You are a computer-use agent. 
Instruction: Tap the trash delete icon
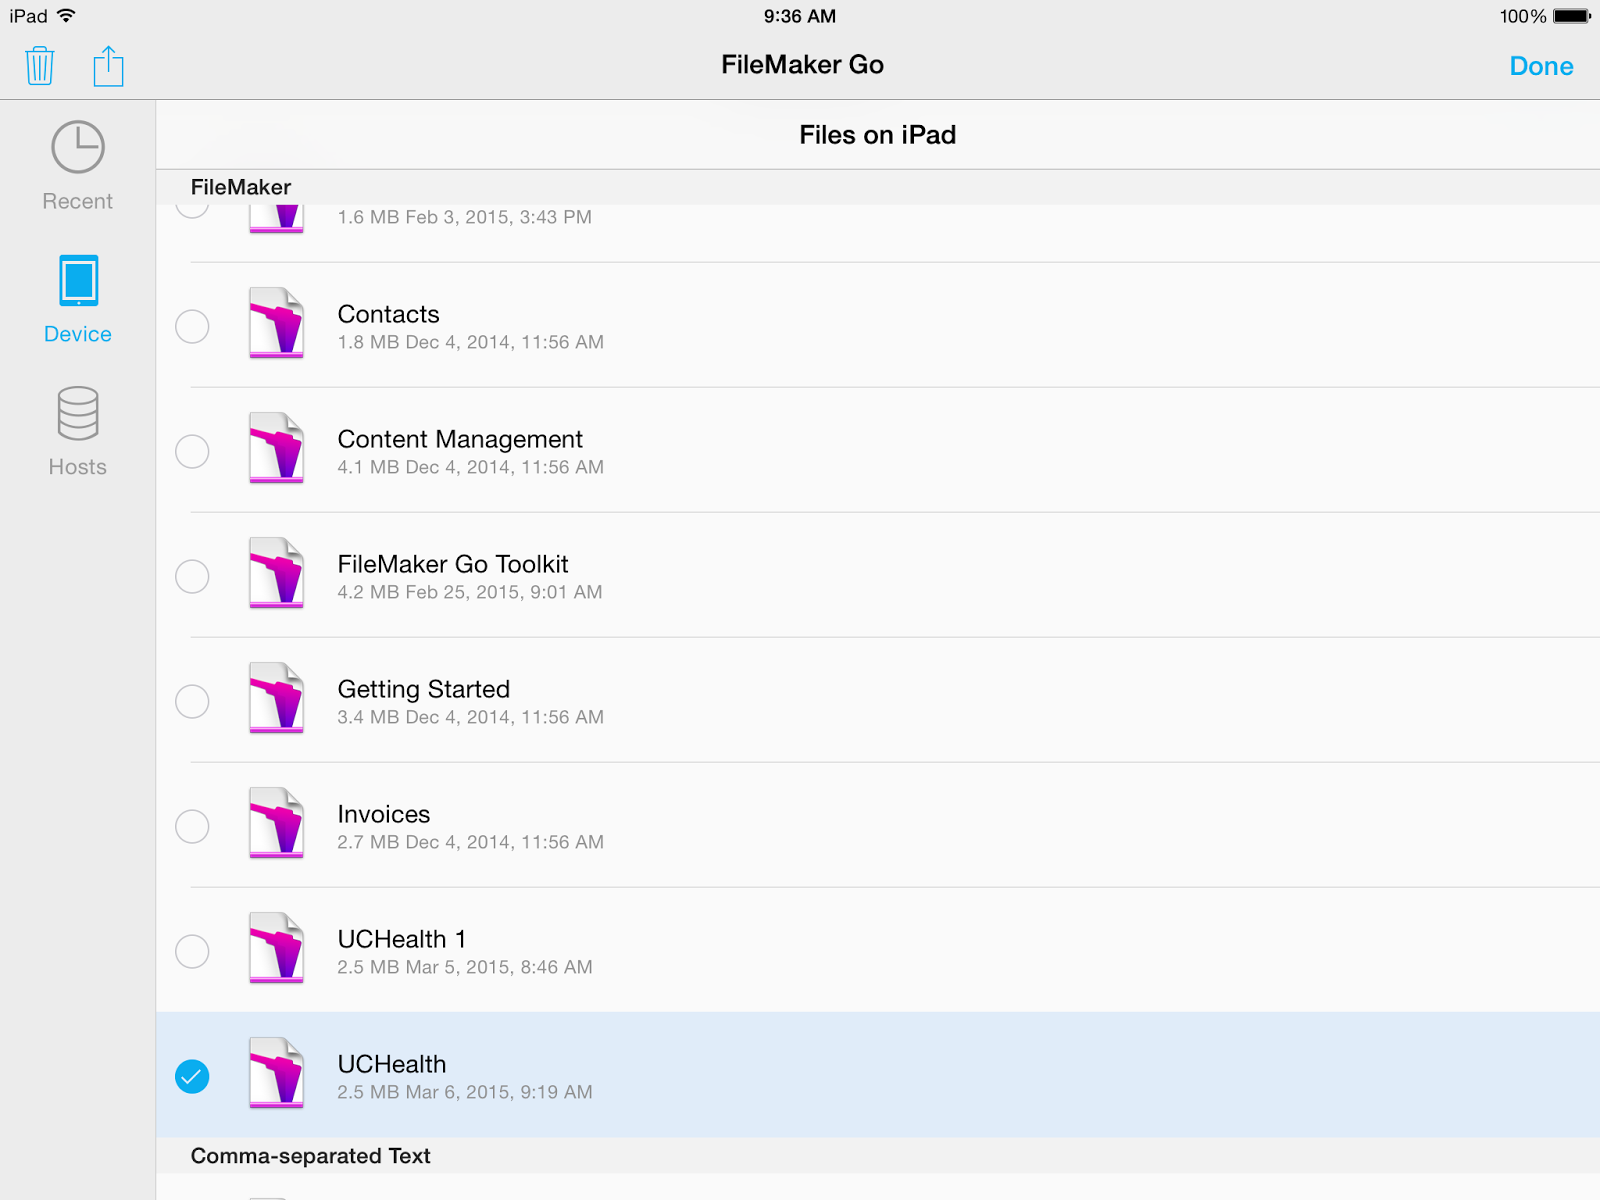[x=39, y=66]
